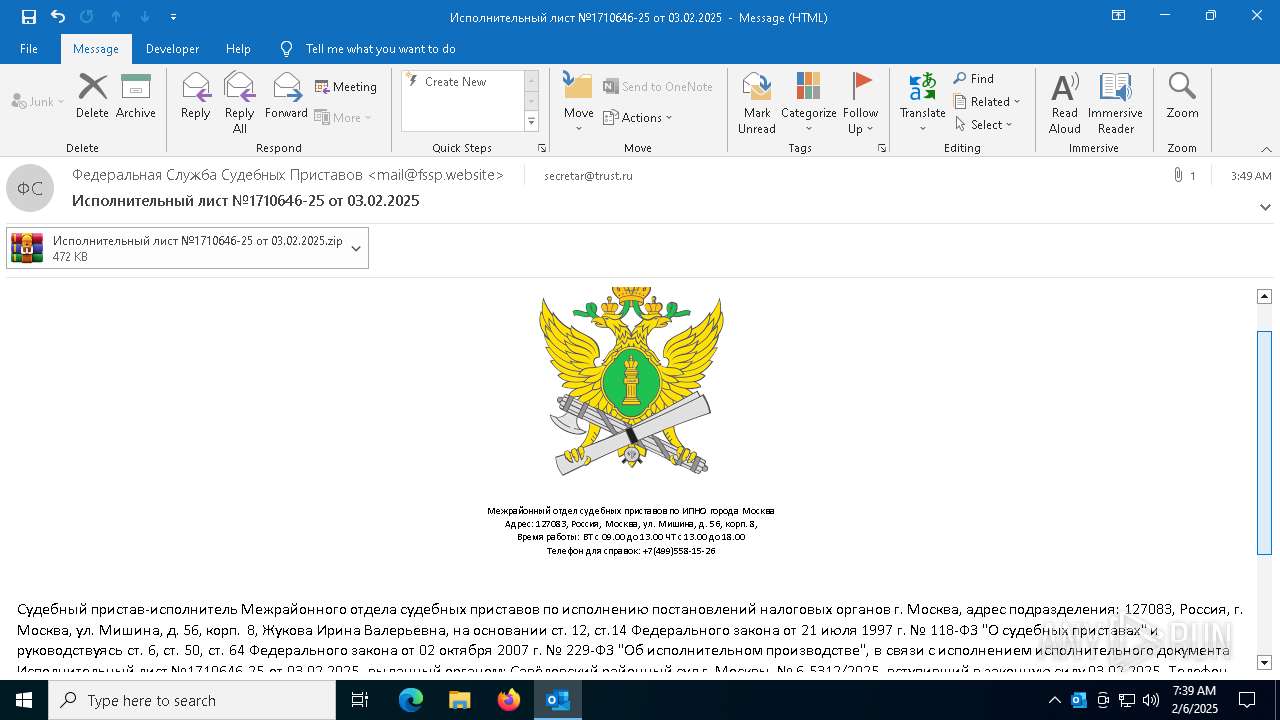Expand the Quick Steps gallery list

[x=531, y=122]
